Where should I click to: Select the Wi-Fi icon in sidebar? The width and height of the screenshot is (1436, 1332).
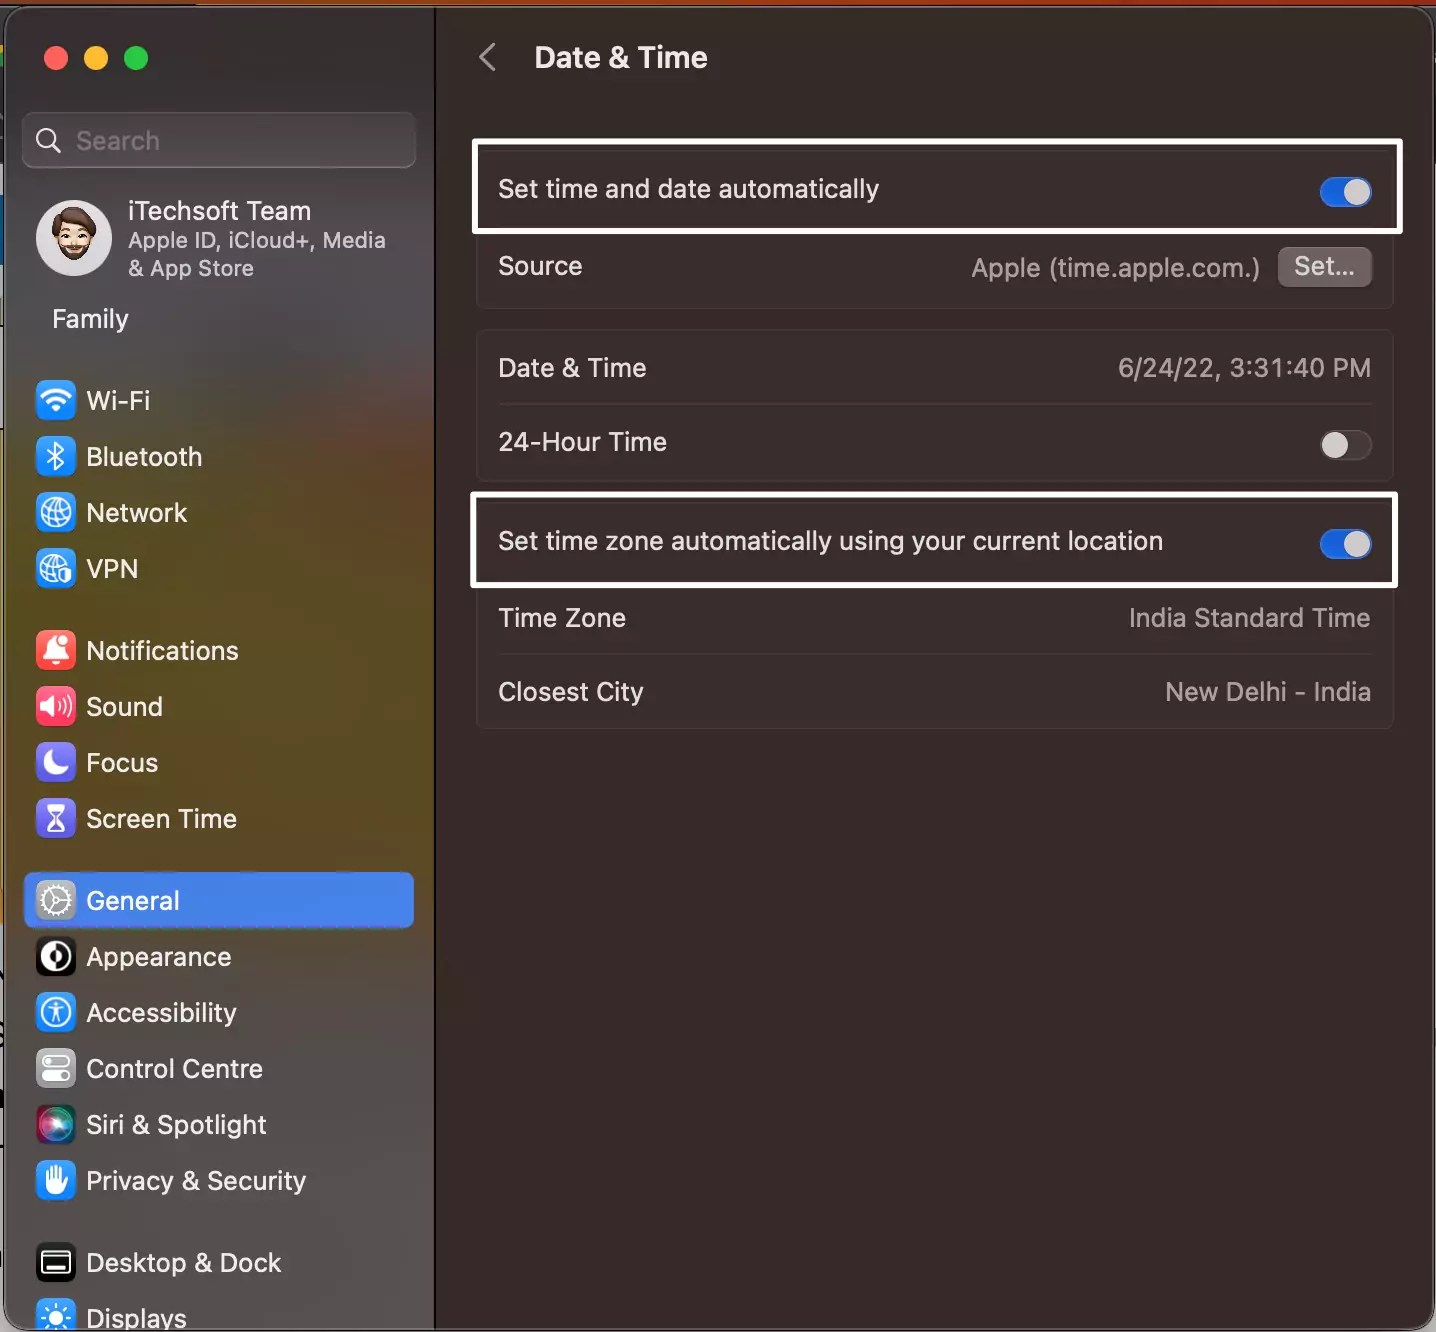[x=55, y=400]
